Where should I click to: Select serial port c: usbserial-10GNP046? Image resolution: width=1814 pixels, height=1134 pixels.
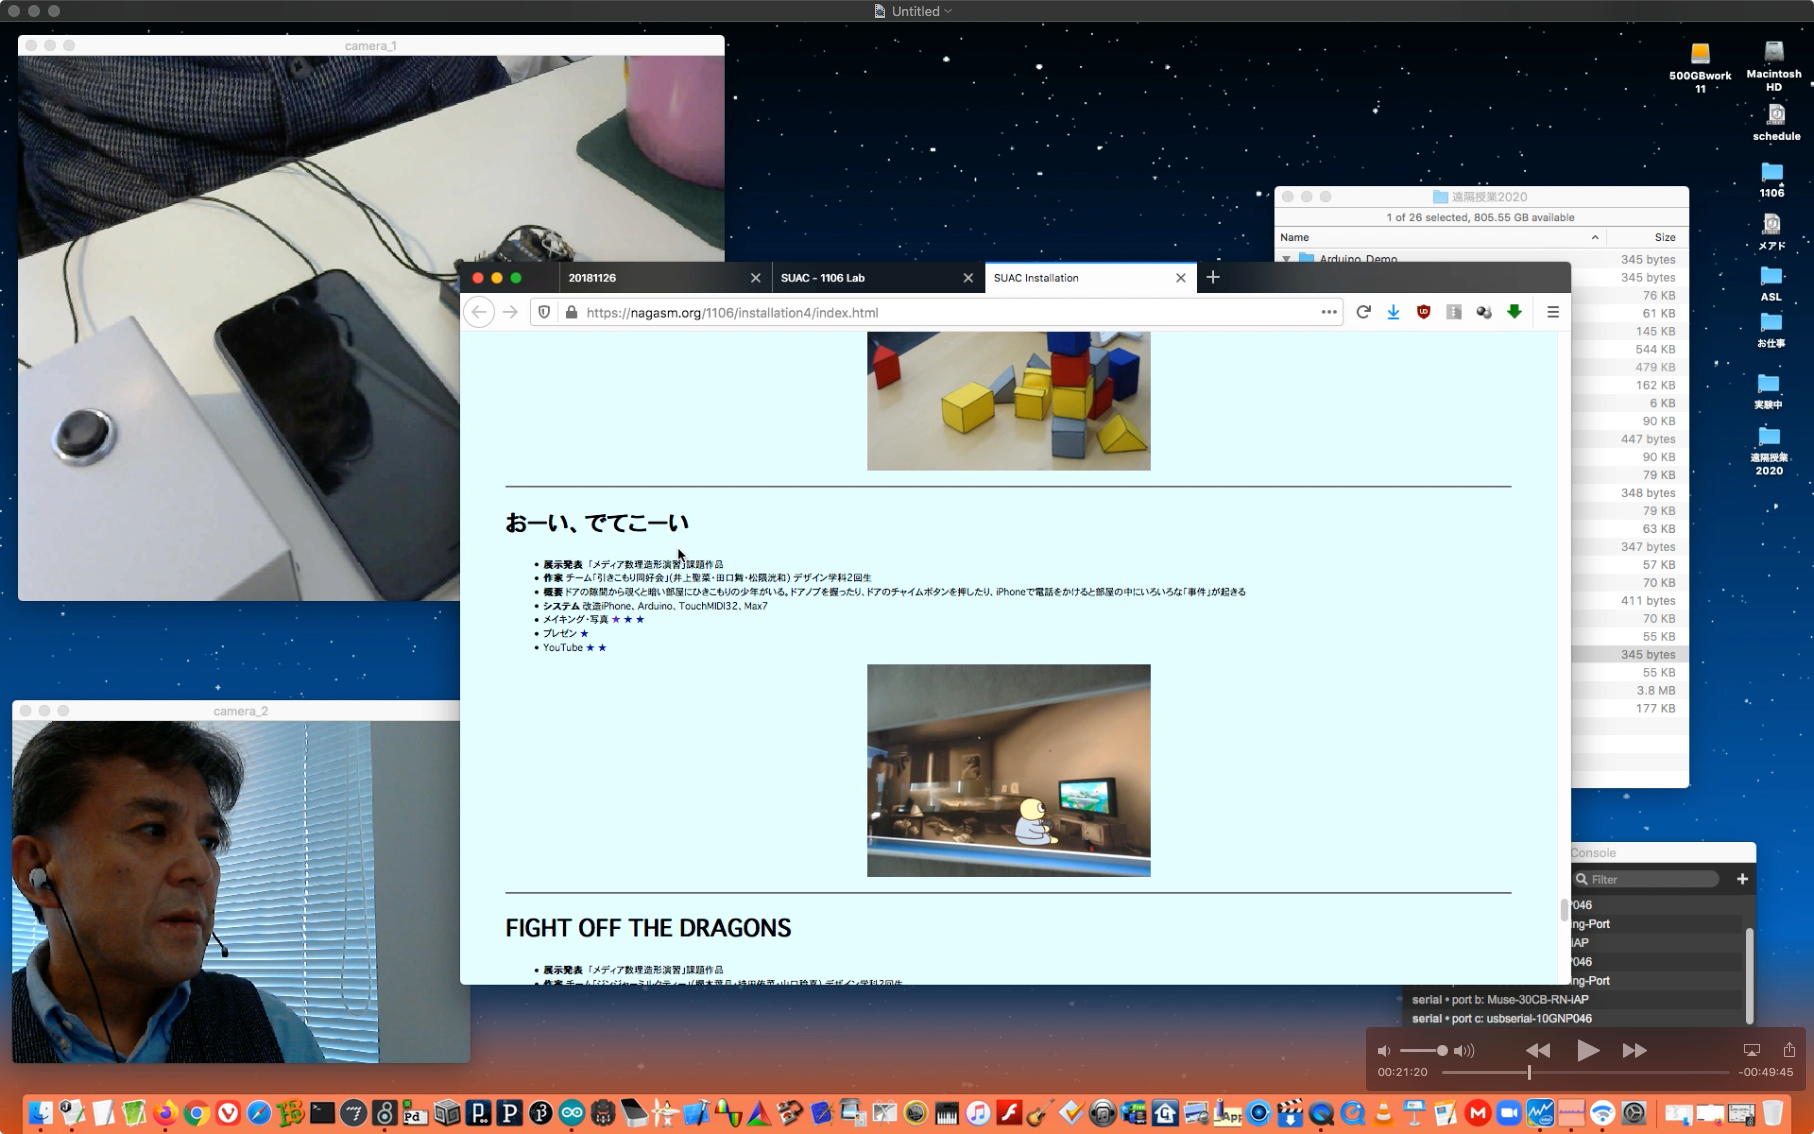[1502, 1018]
